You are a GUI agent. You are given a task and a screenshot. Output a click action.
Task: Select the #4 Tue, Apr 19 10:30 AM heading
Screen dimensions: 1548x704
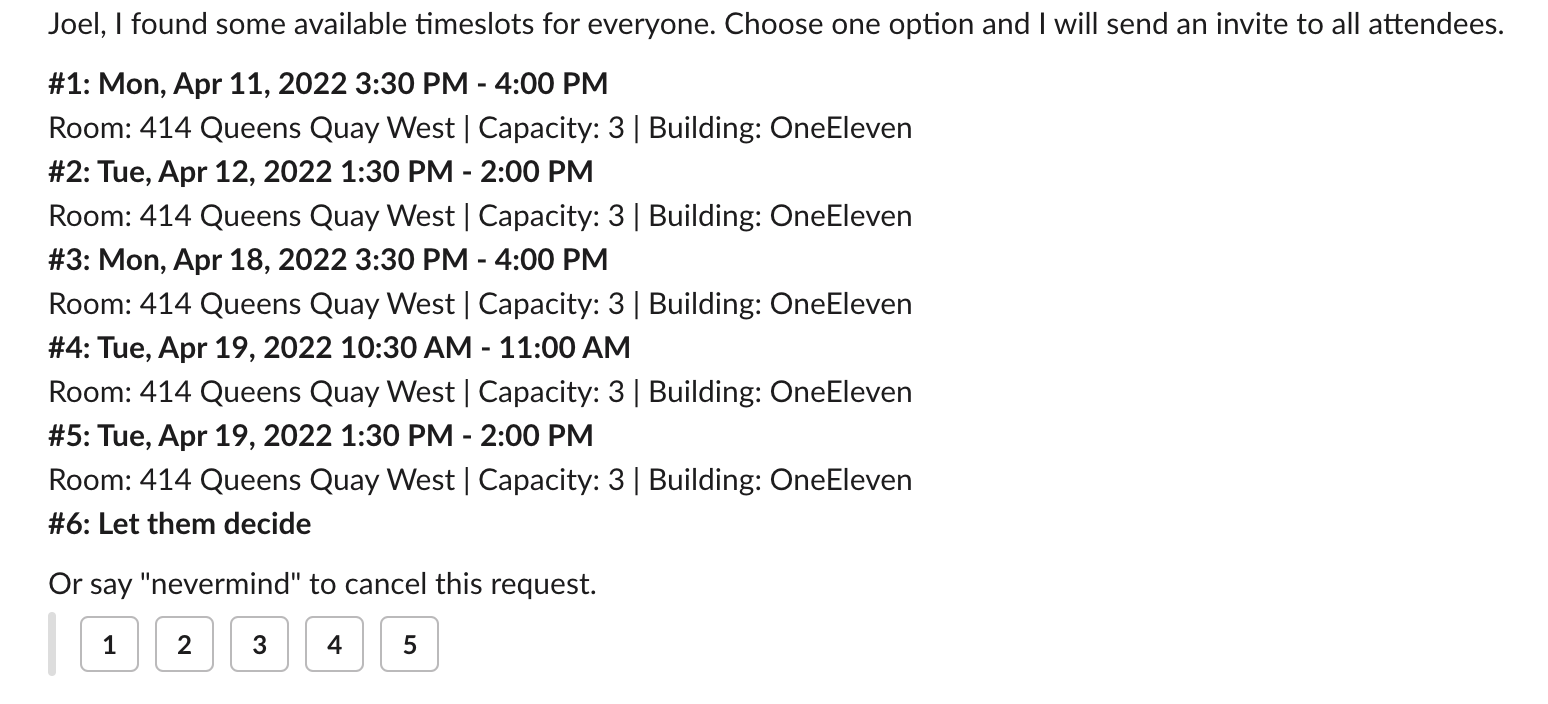click(x=339, y=348)
